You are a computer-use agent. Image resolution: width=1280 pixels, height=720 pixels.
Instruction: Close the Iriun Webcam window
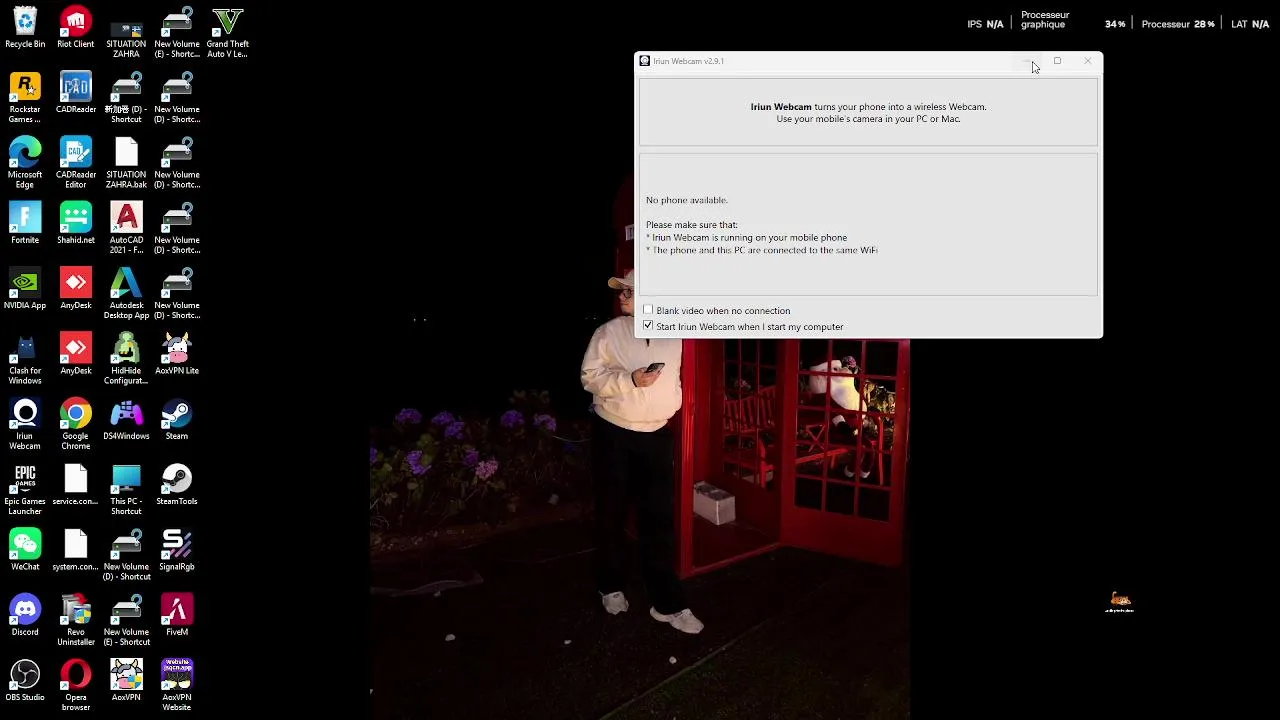coord(1088,61)
